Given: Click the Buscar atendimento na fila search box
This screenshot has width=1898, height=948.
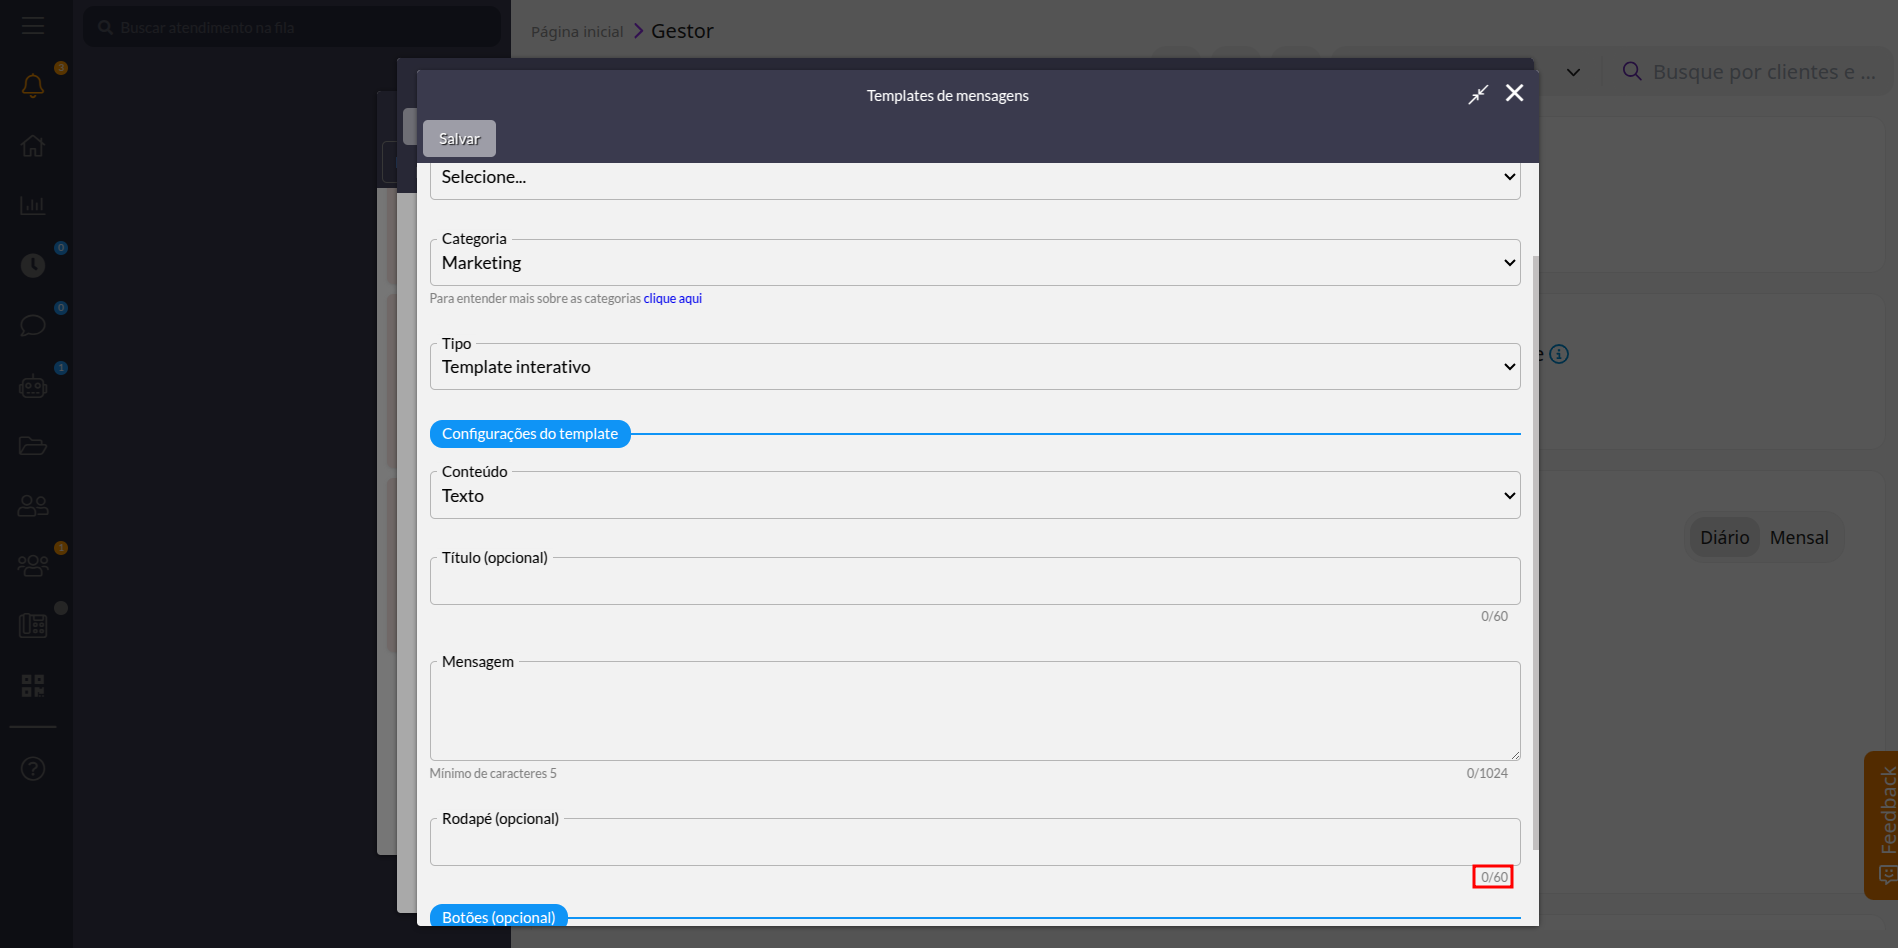Looking at the screenshot, I should 292,27.
